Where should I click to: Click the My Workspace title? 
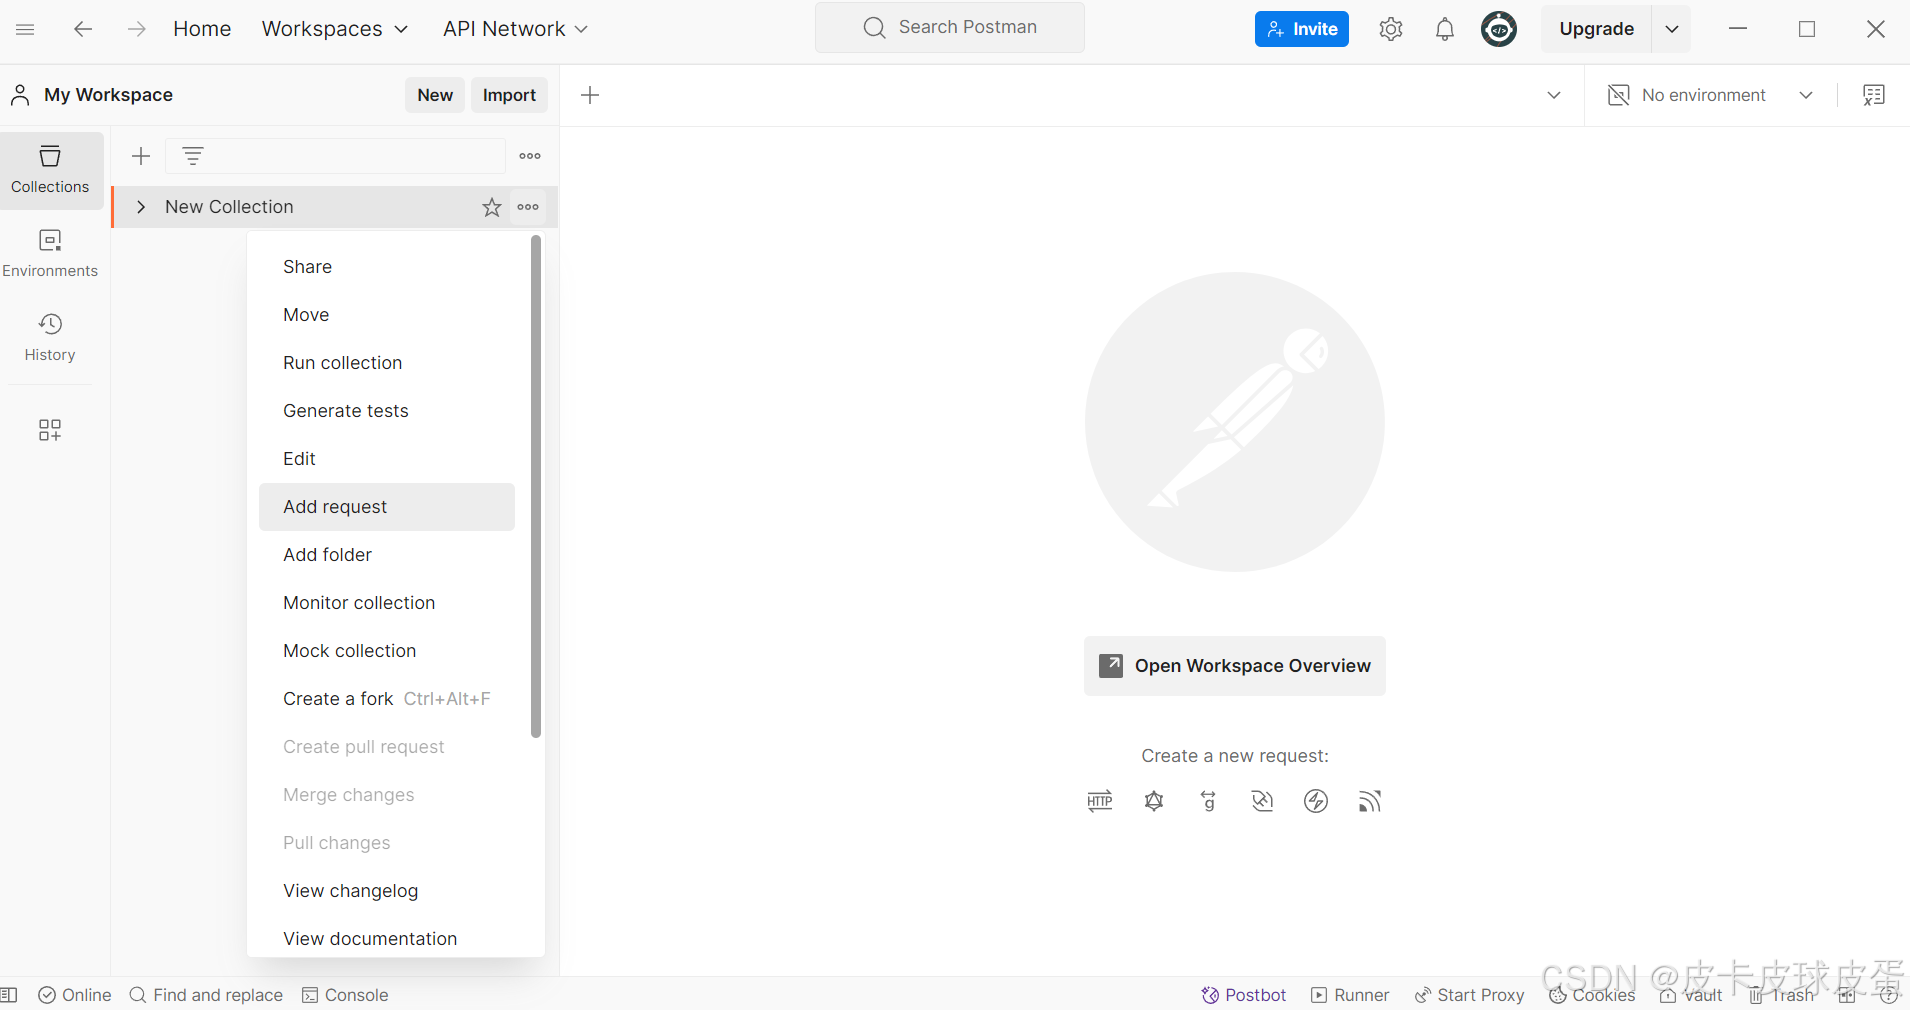coord(108,95)
